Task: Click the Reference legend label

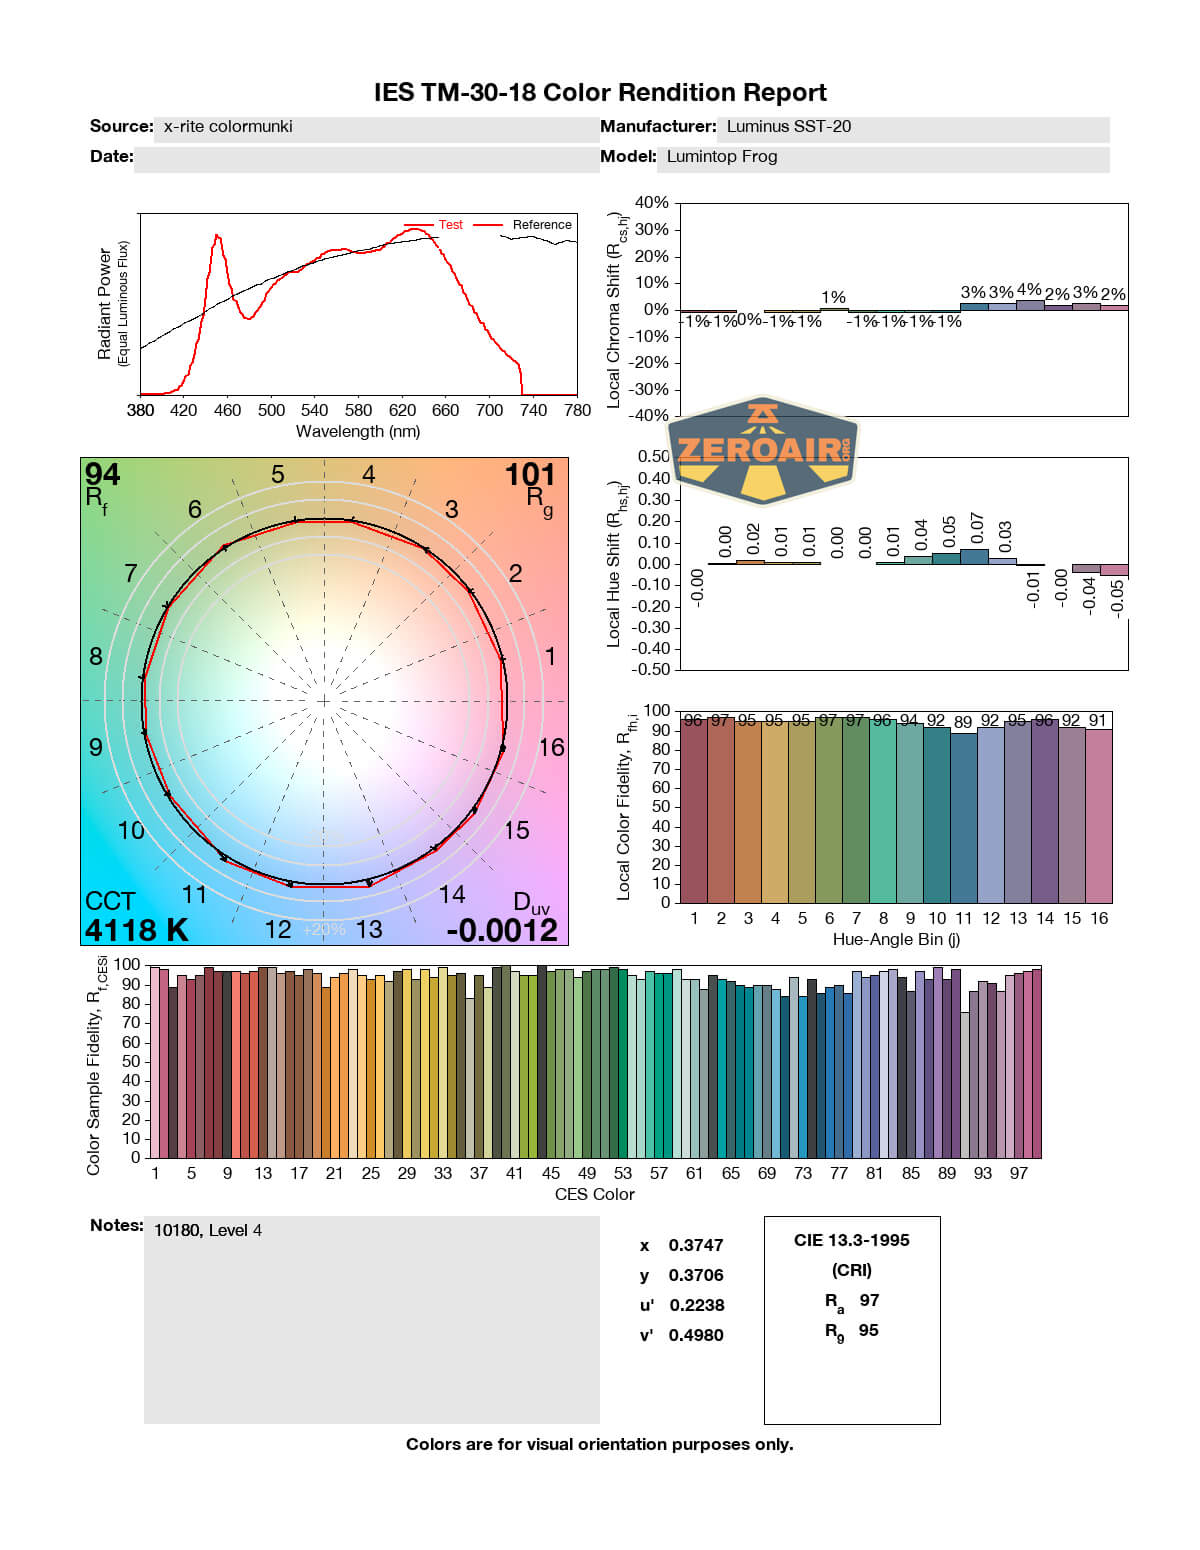Action: (541, 225)
